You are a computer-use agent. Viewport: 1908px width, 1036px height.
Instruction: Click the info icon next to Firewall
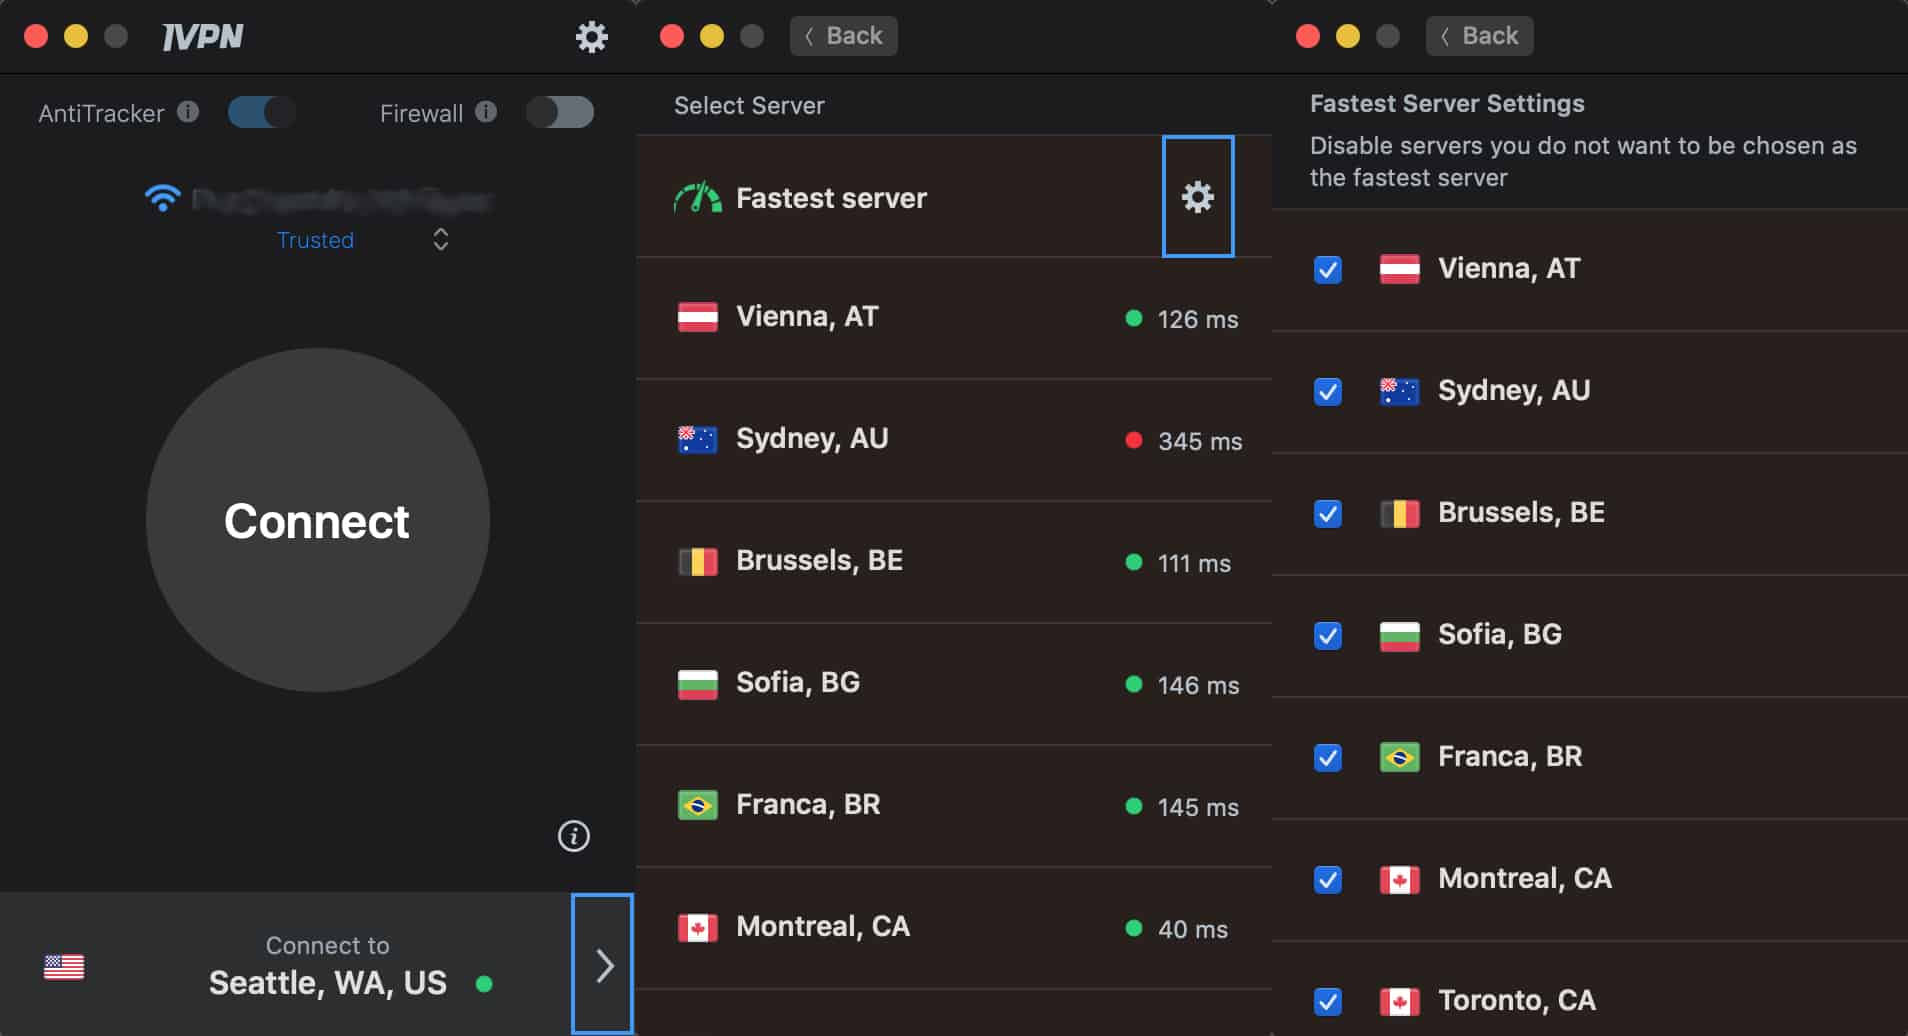pos(487,112)
